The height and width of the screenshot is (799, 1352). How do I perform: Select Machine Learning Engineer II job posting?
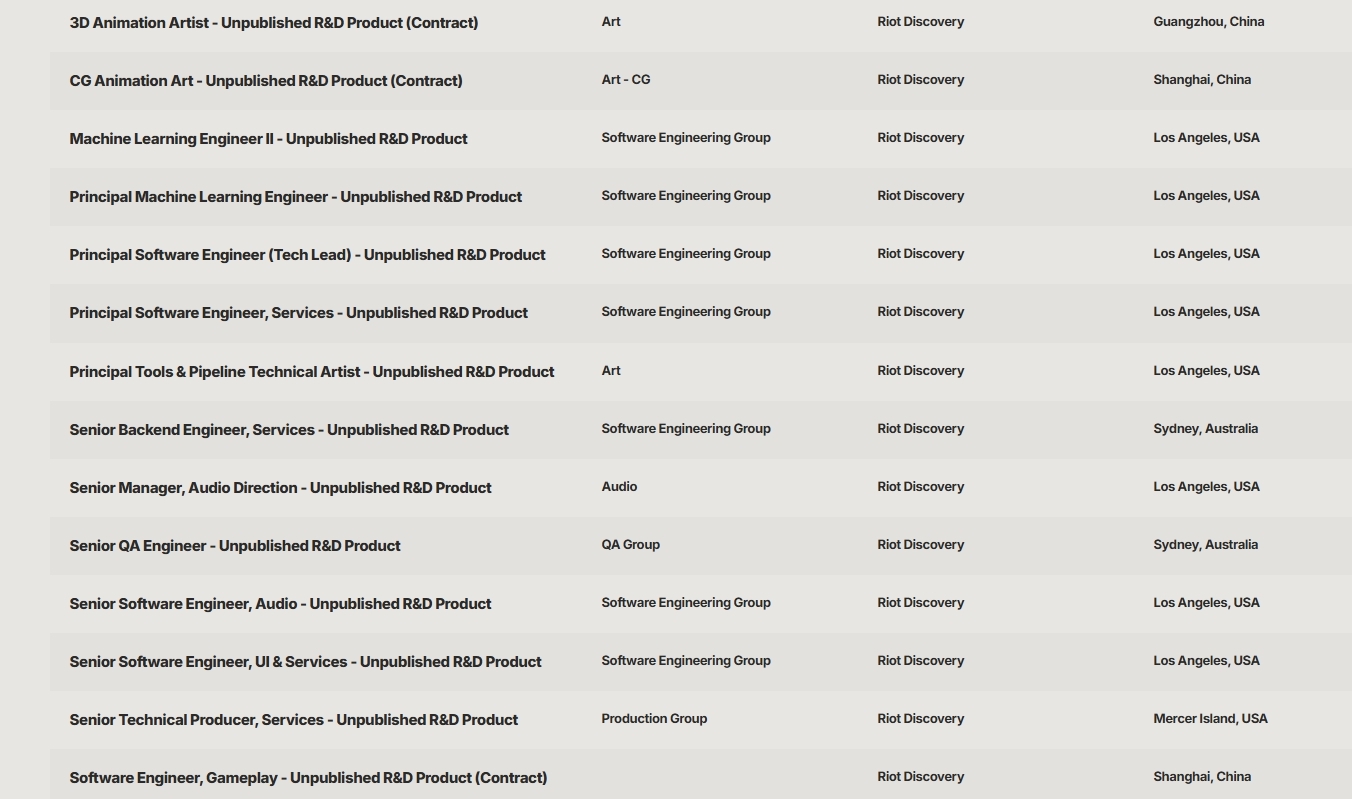(268, 139)
